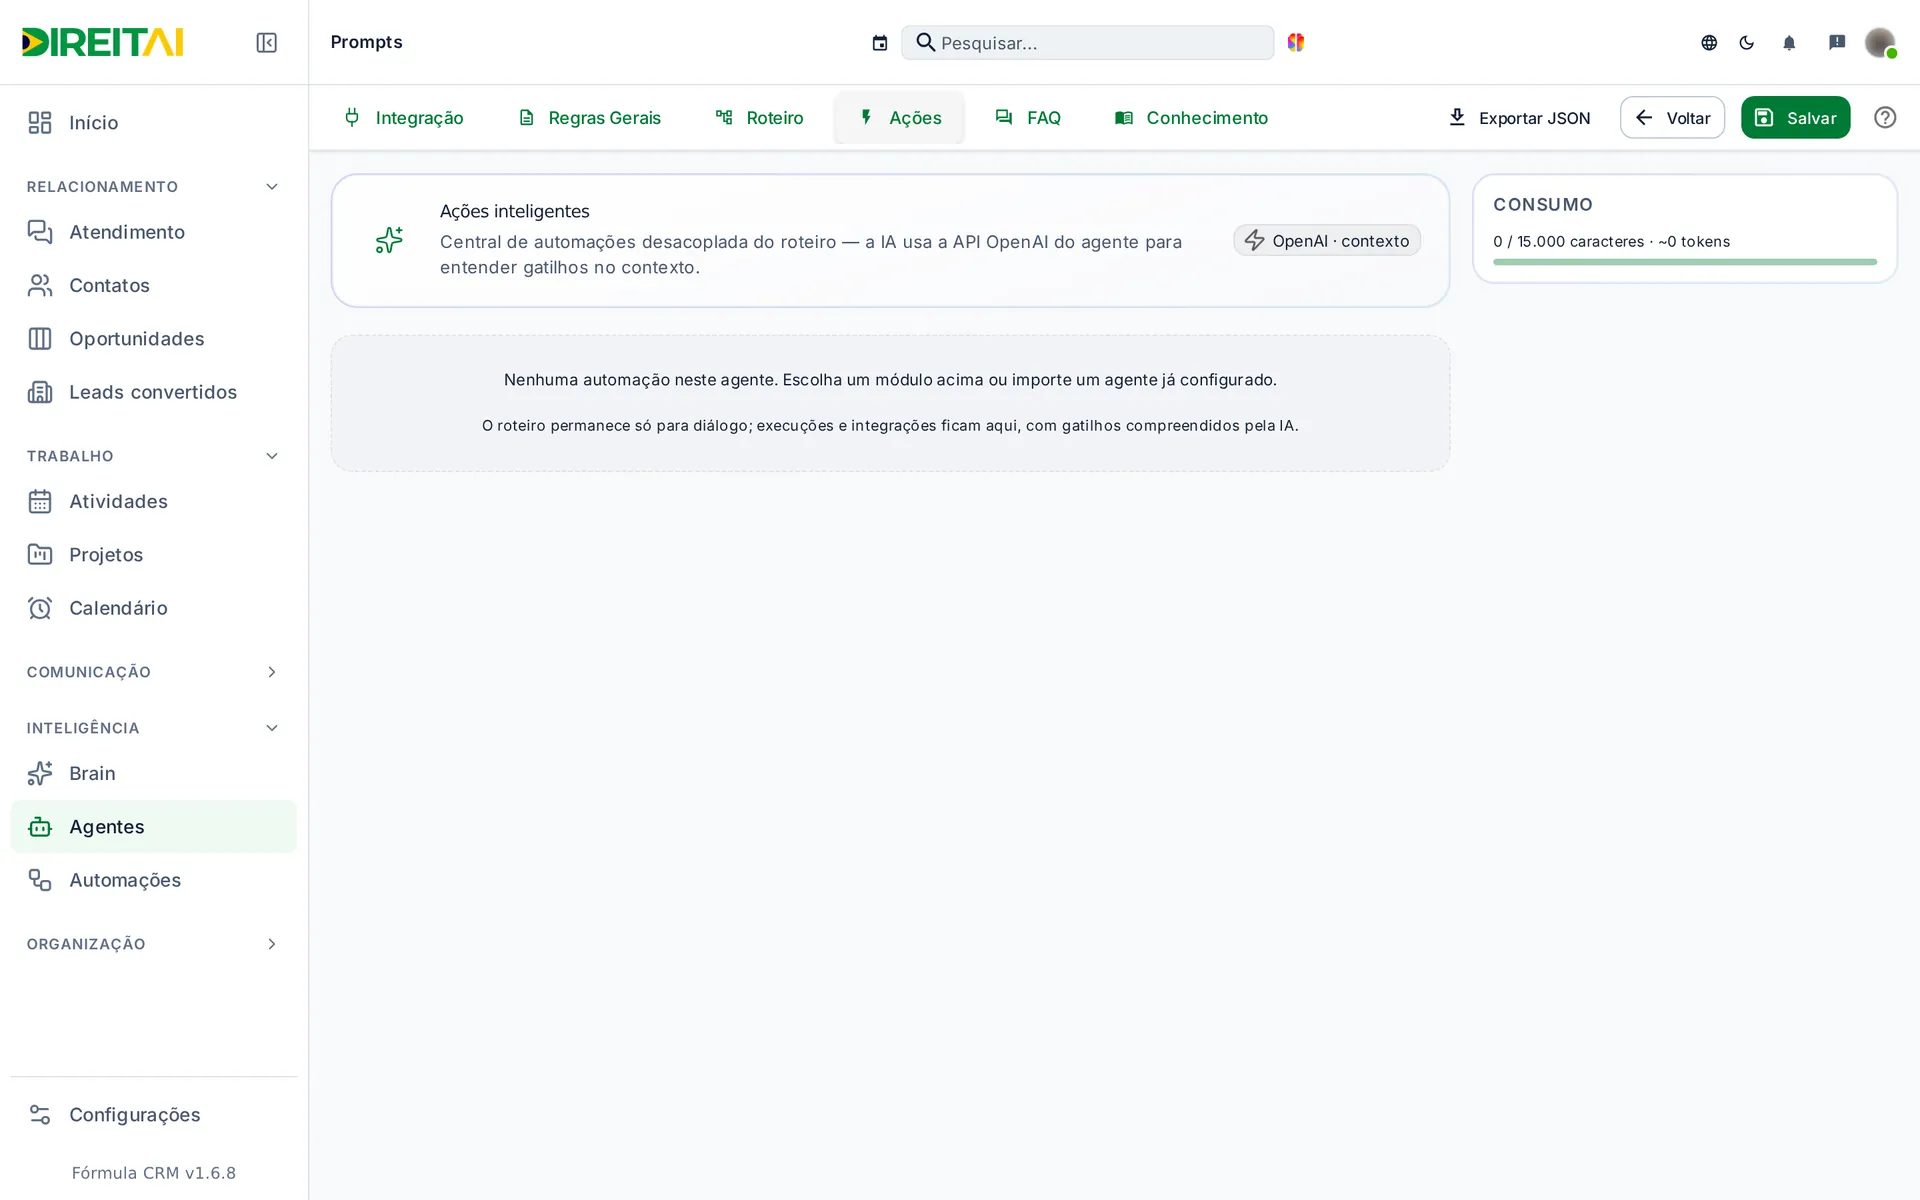
Task: Expand the Comunicação section
Action: coord(153,672)
